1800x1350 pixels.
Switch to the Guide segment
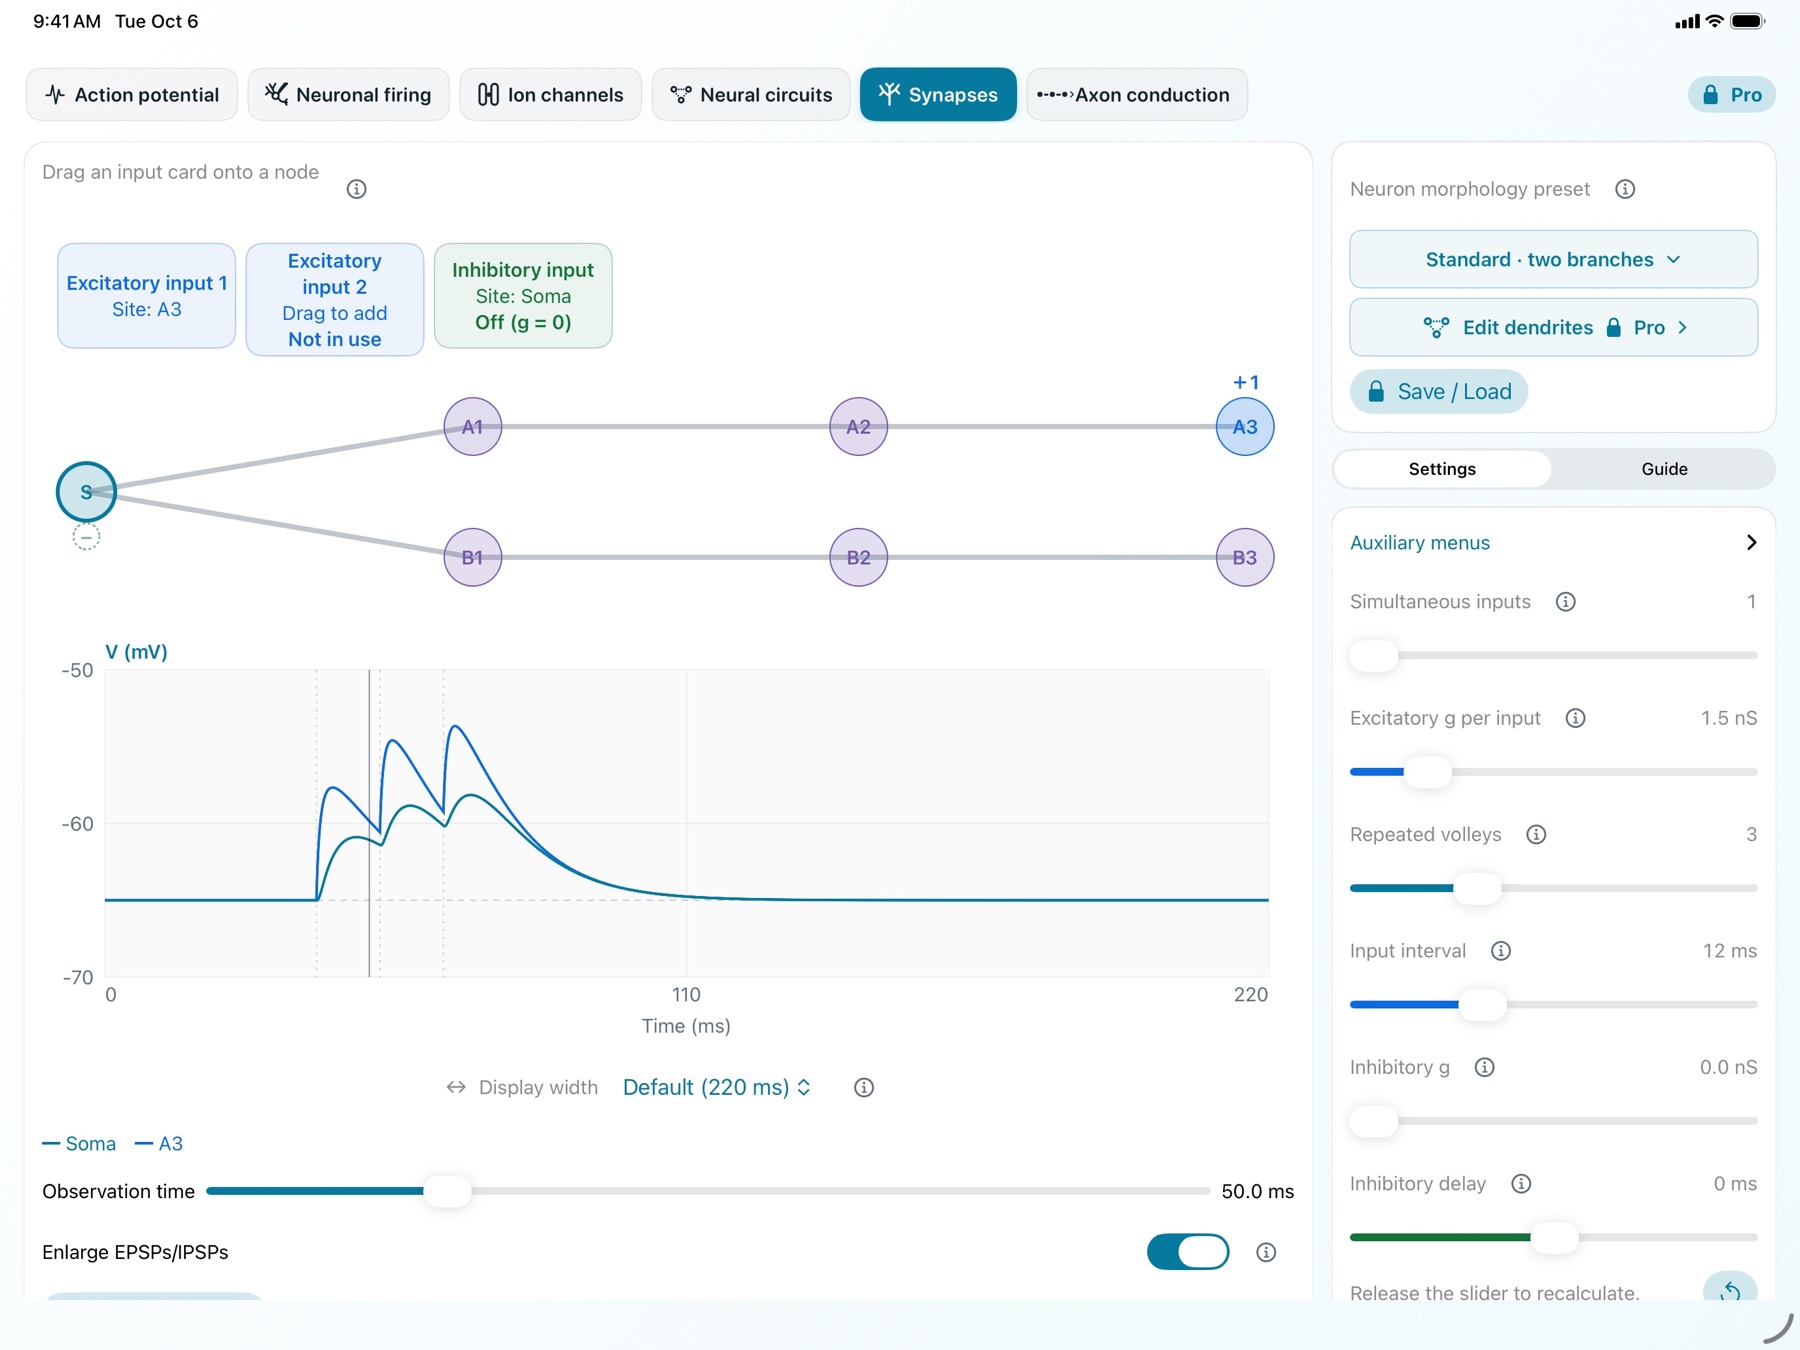[1664, 469]
